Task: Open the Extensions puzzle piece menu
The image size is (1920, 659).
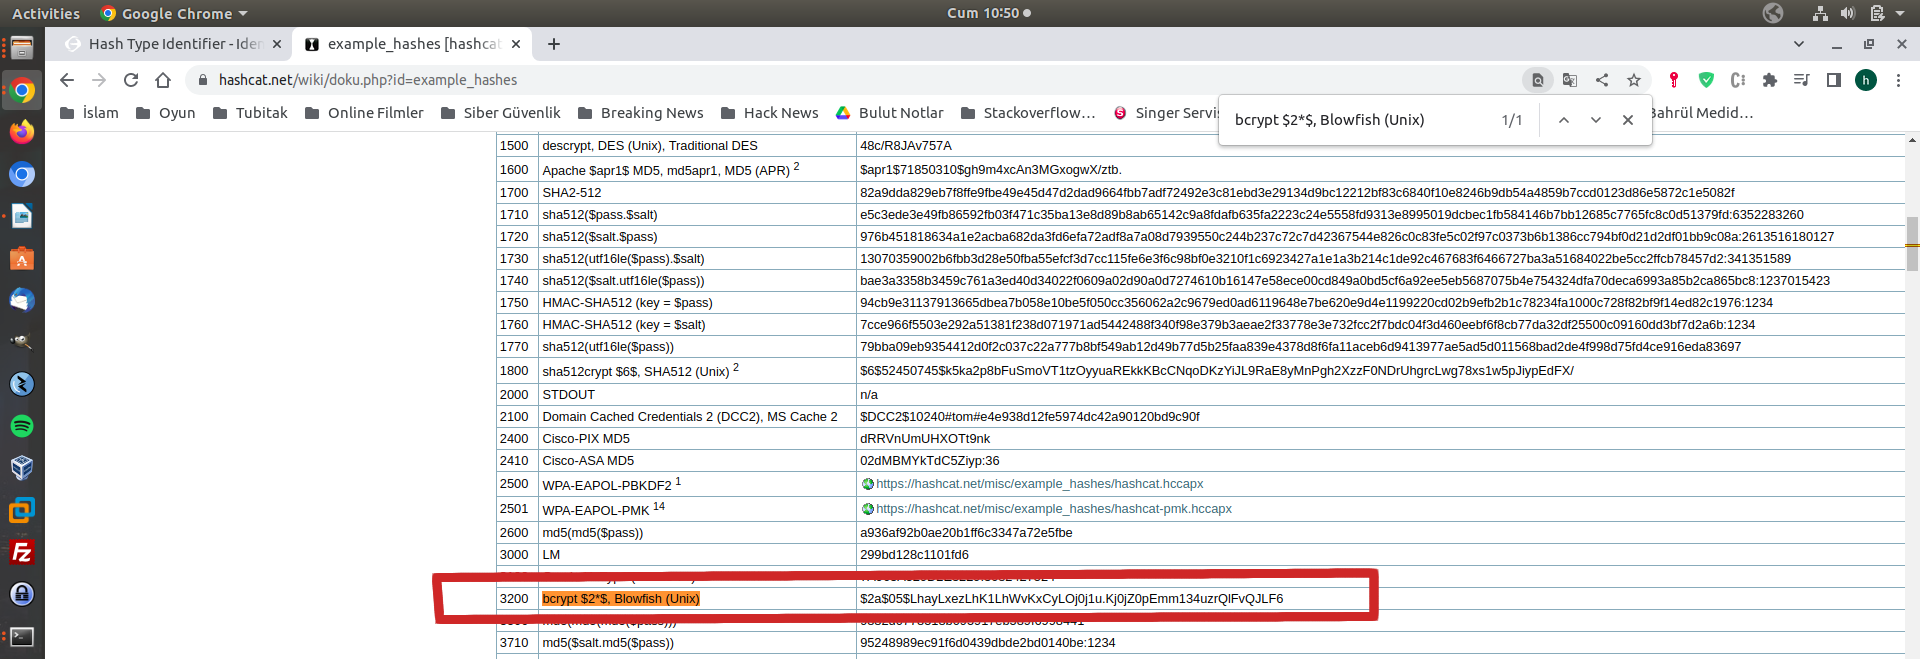Action: 1770,80
